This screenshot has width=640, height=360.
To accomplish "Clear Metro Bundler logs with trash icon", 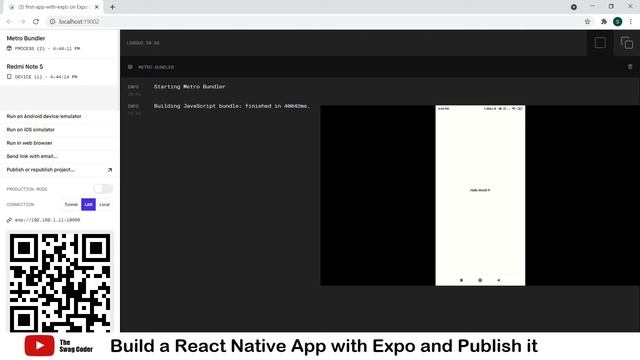I will 630,67.
